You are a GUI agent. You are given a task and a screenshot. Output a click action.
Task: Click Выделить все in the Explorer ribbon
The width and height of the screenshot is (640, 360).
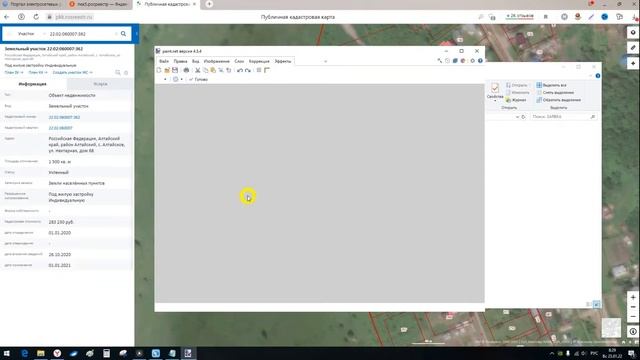(551, 85)
